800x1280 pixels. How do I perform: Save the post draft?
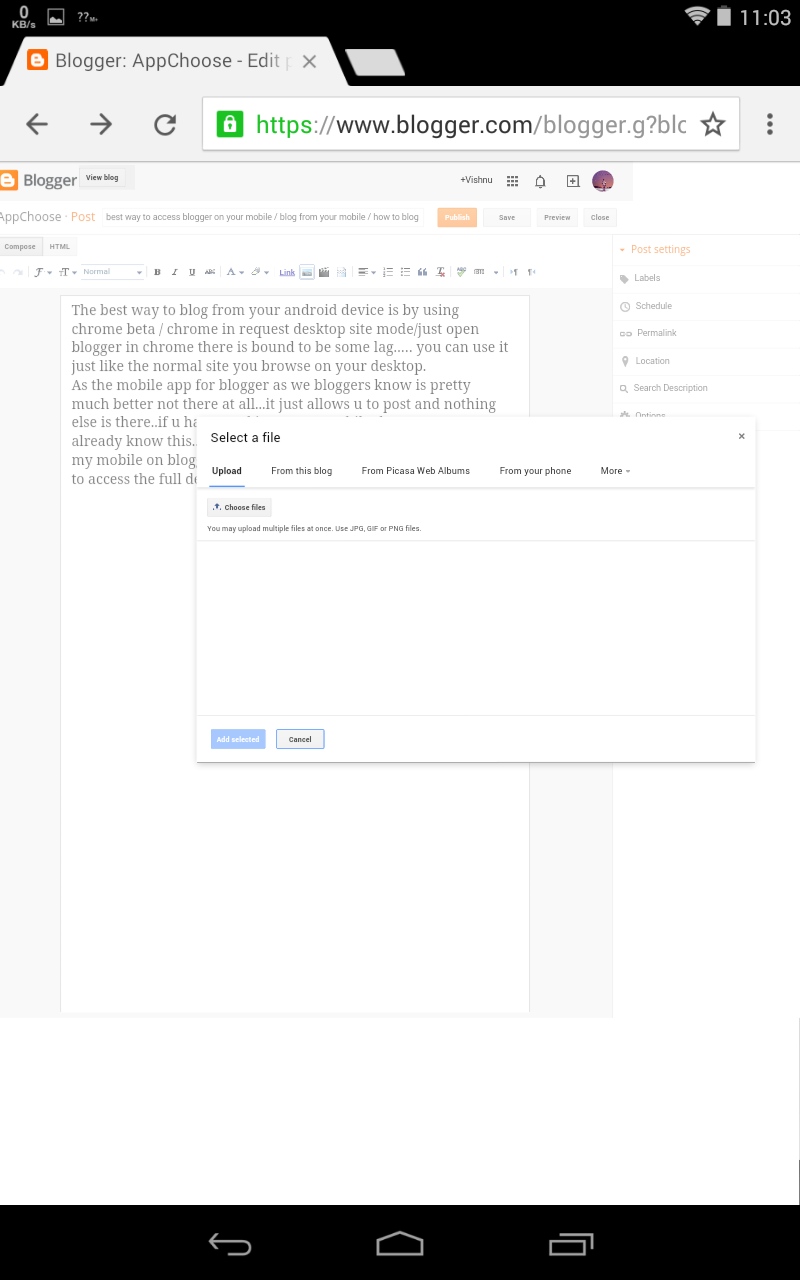click(x=507, y=217)
